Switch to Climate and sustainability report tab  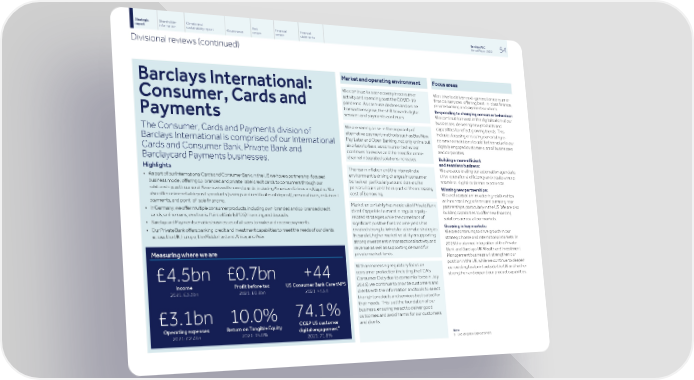point(199,27)
